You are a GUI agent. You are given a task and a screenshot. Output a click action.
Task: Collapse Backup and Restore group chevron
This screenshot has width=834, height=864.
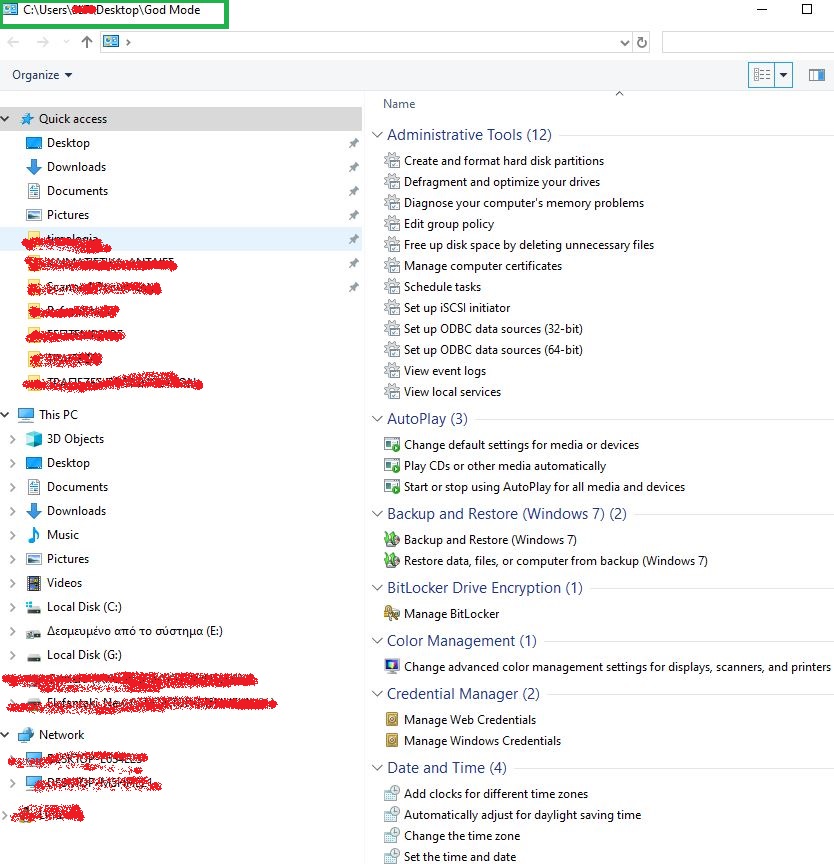pyautogui.click(x=377, y=514)
